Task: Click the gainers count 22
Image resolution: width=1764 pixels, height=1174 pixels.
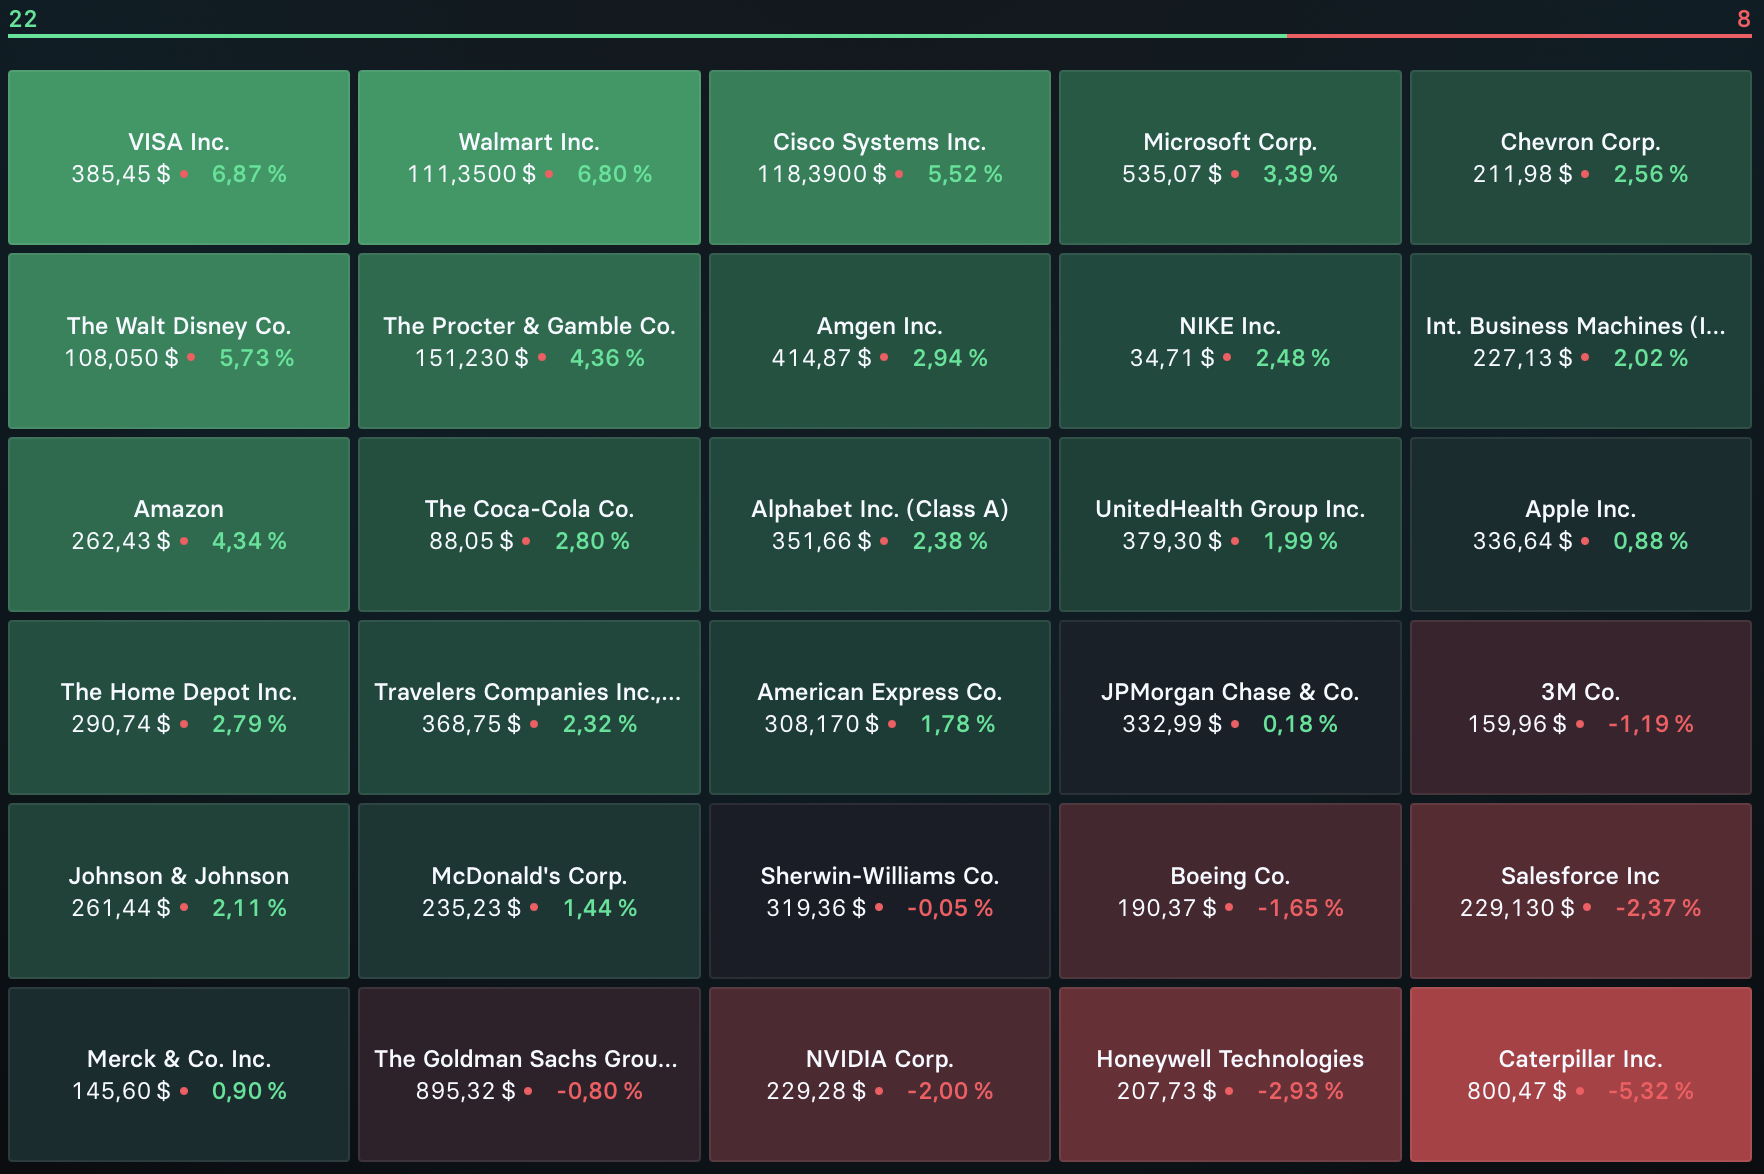Action: click(23, 19)
